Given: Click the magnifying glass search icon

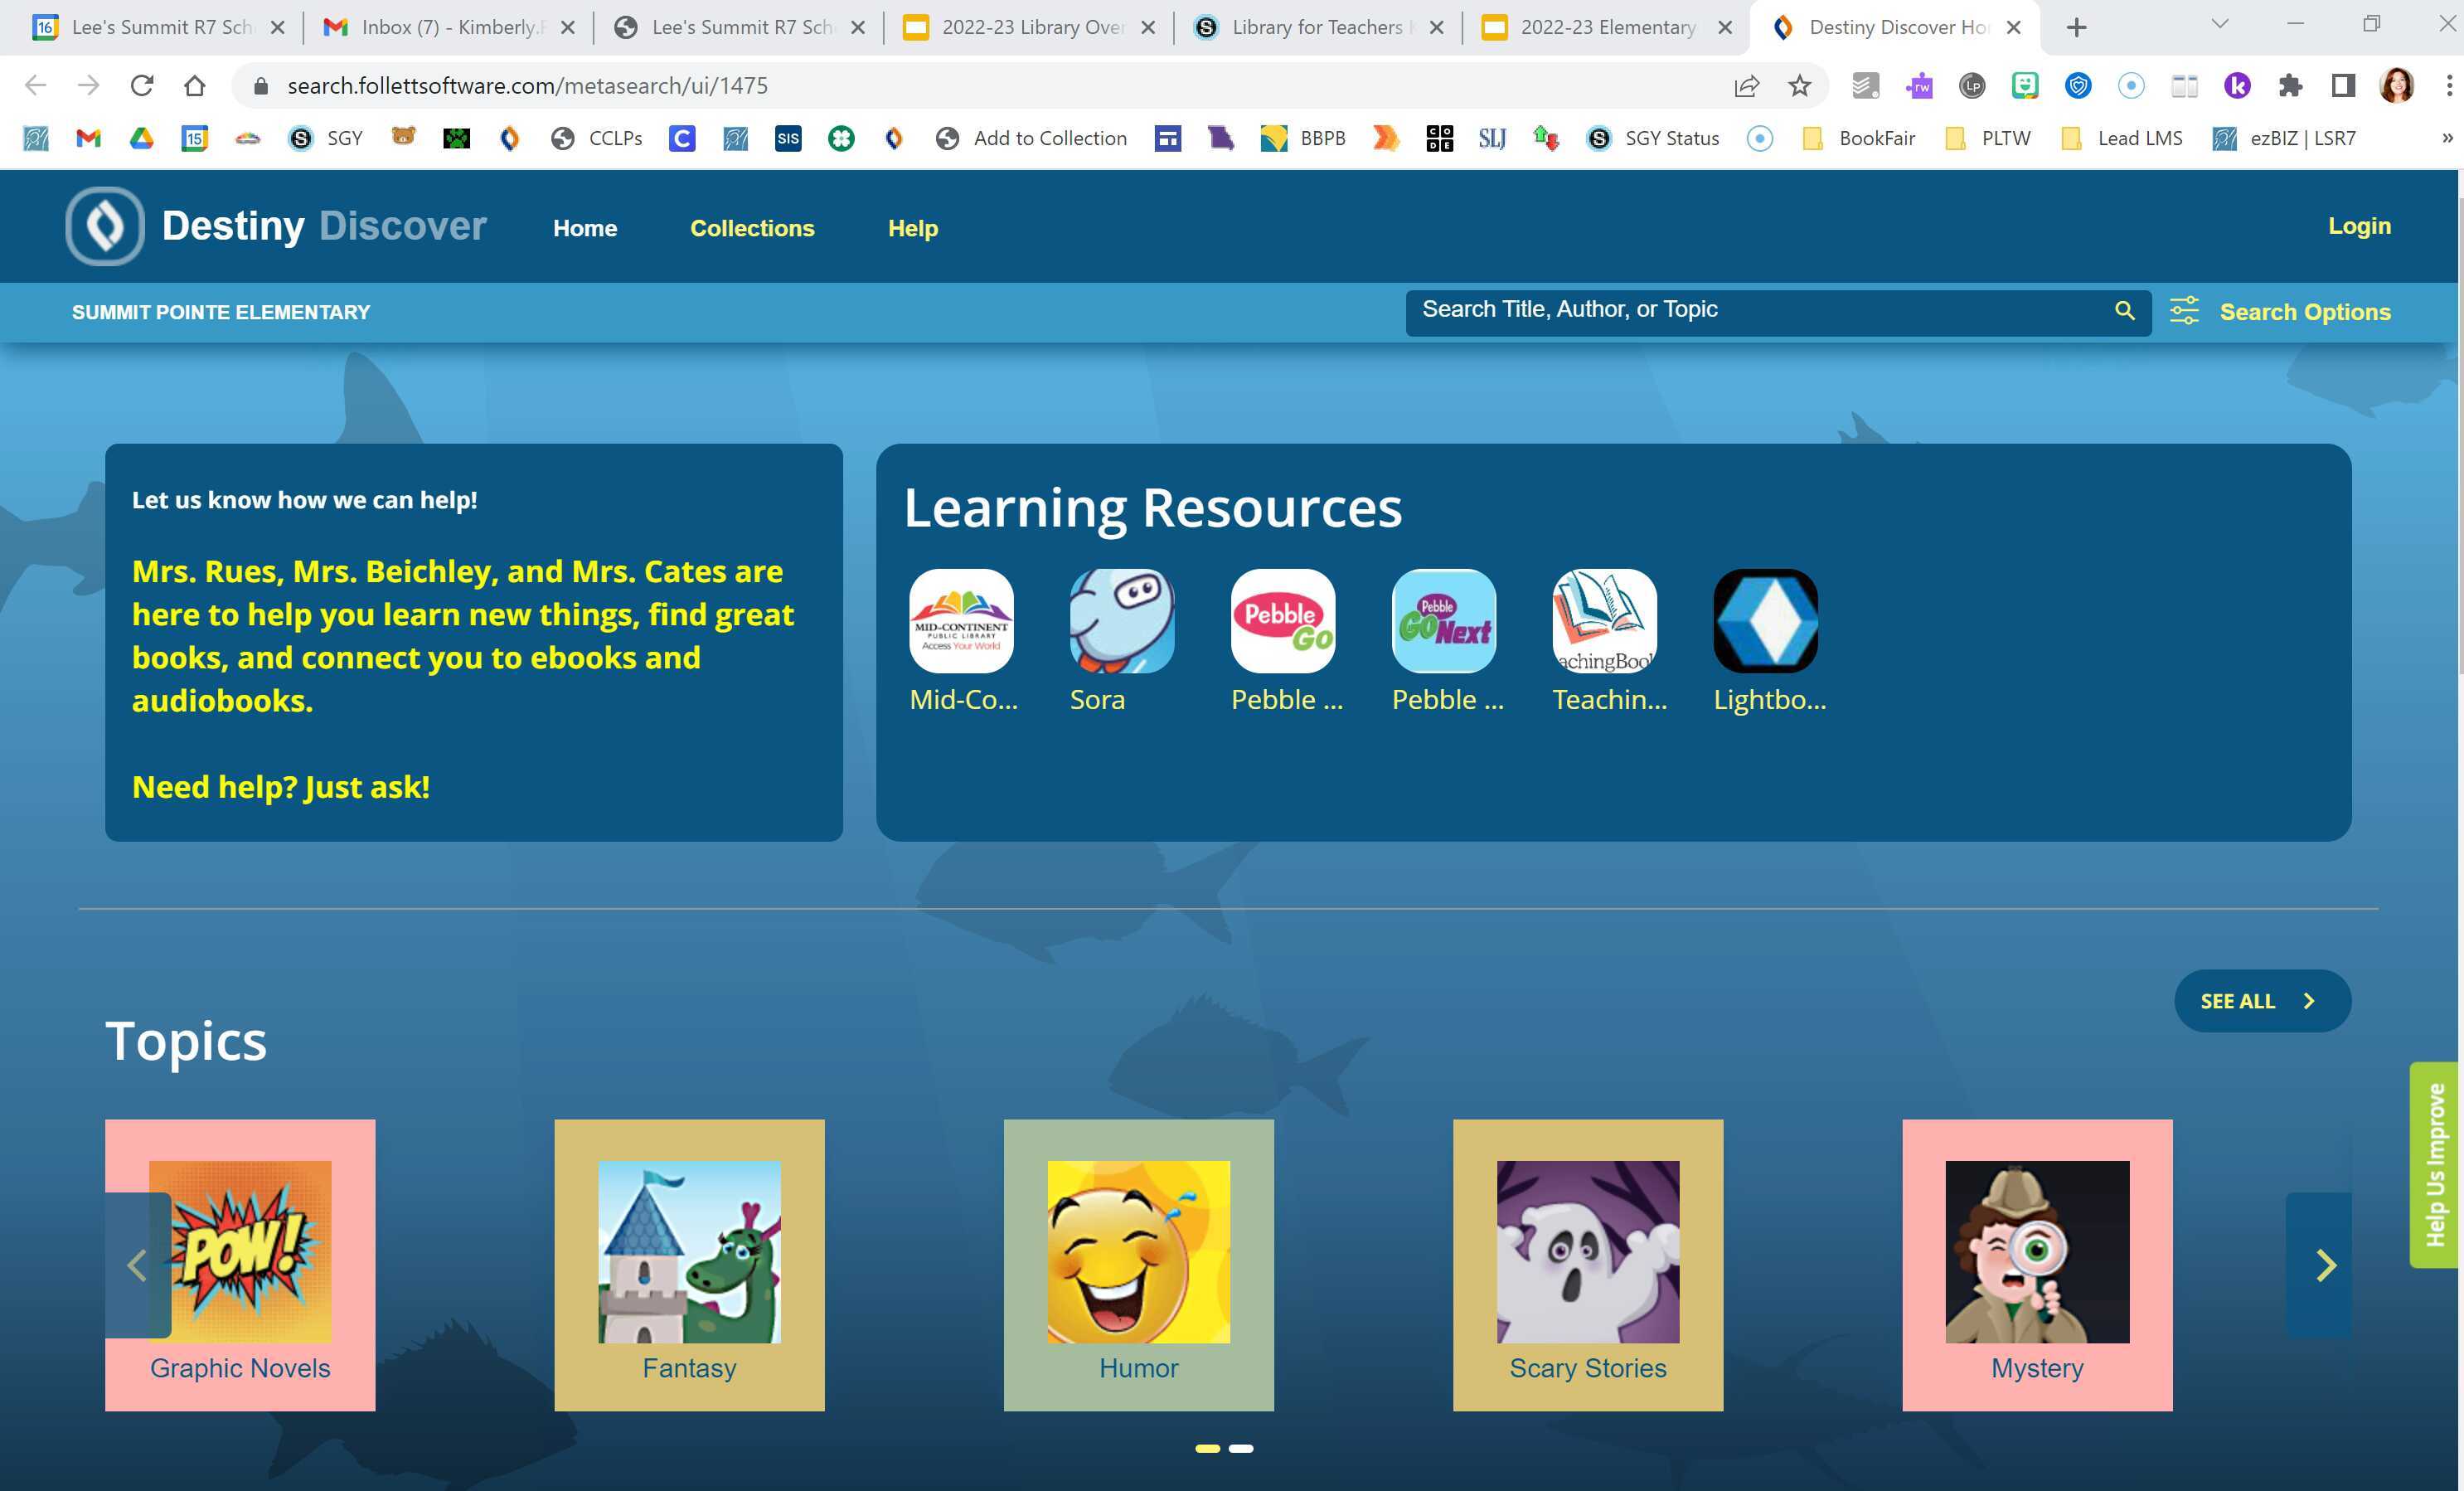Looking at the screenshot, I should [x=2124, y=311].
